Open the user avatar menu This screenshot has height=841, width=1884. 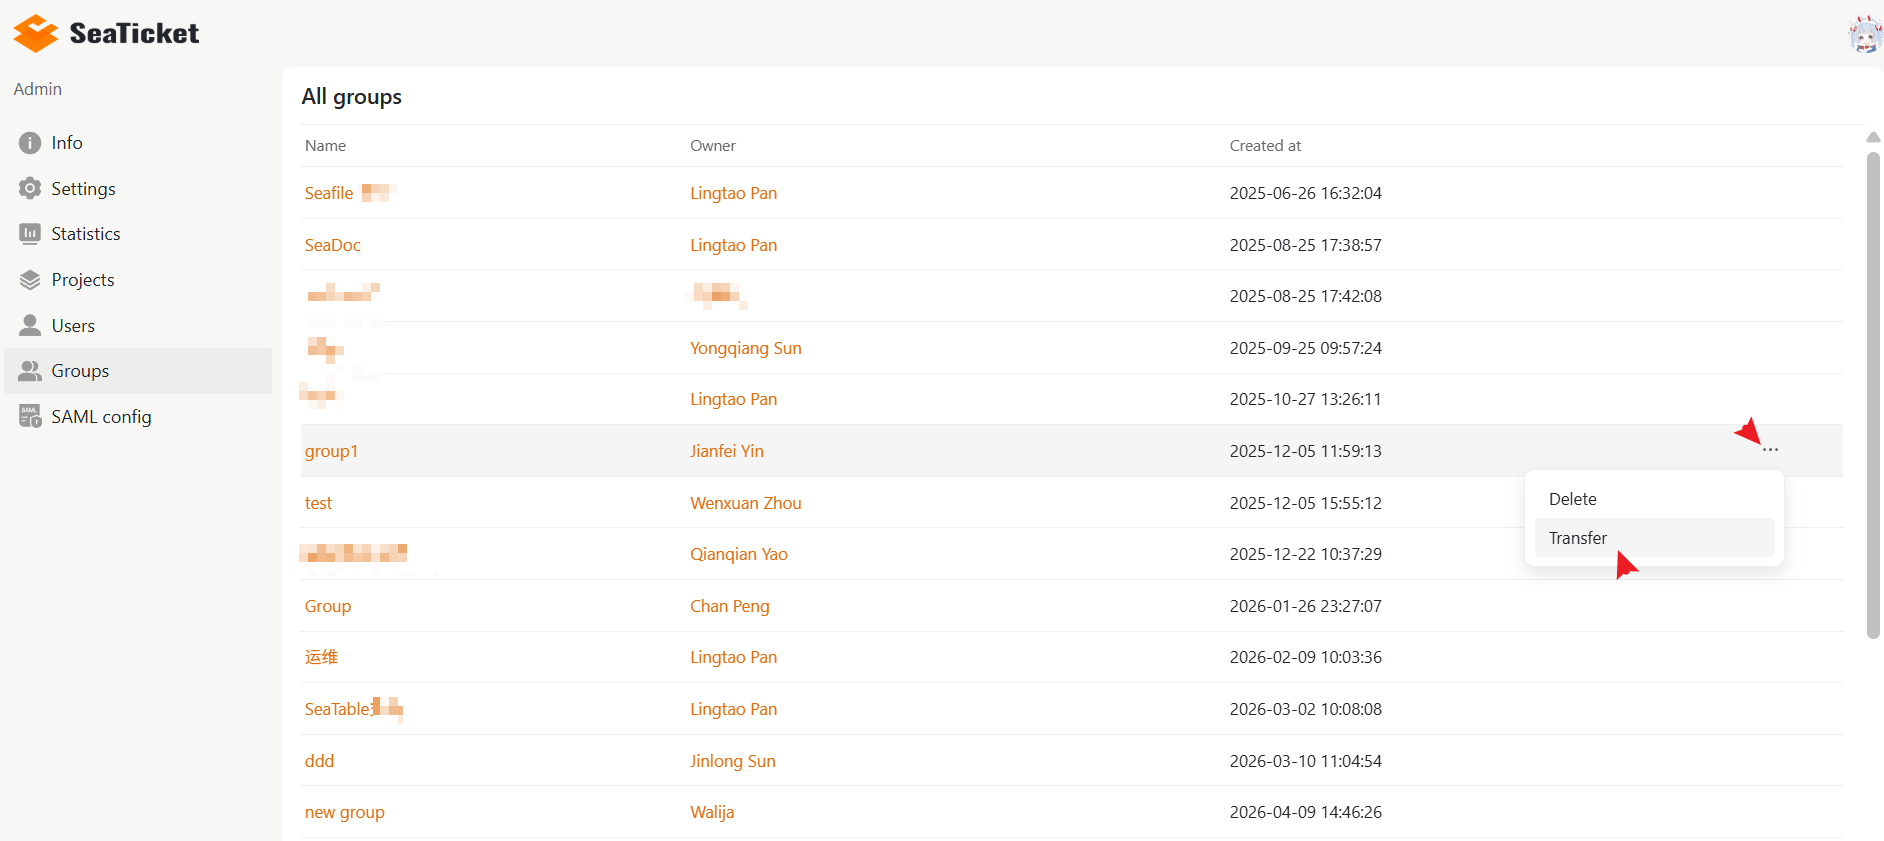click(x=1865, y=34)
